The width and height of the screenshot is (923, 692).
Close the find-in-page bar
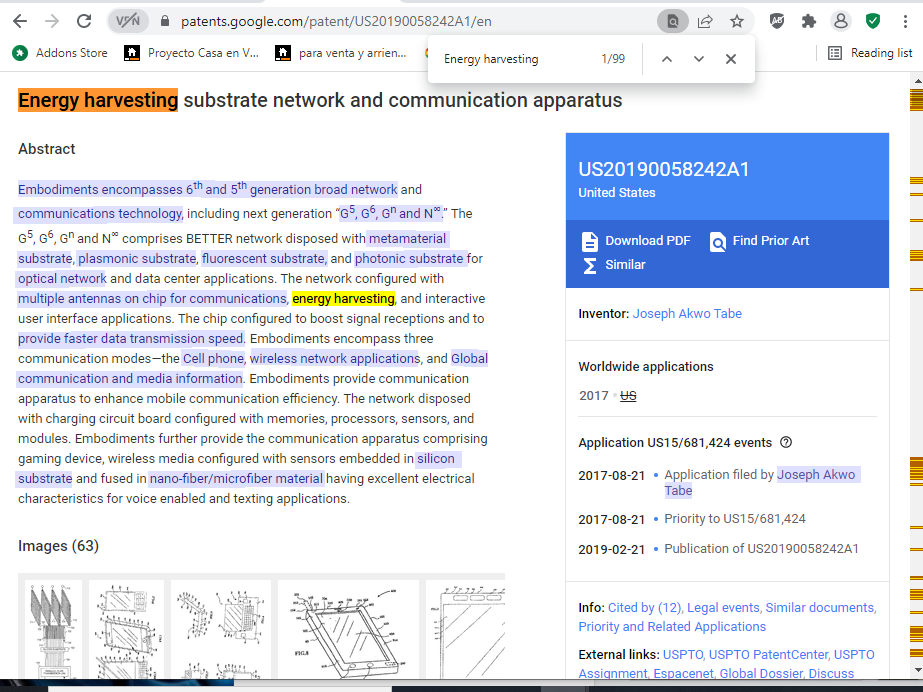coord(731,59)
